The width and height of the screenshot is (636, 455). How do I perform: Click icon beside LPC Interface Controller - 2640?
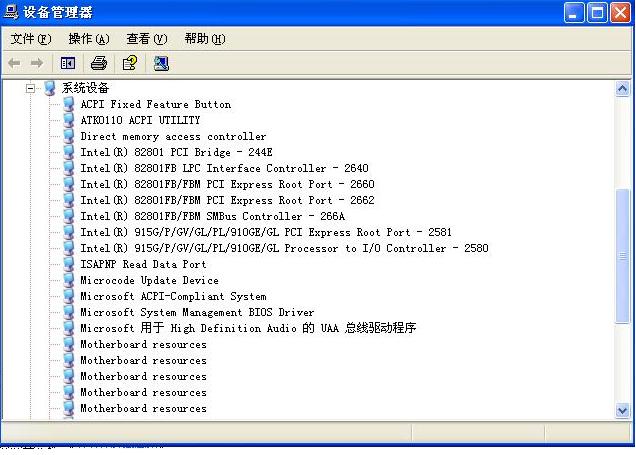pyautogui.click(x=69, y=168)
